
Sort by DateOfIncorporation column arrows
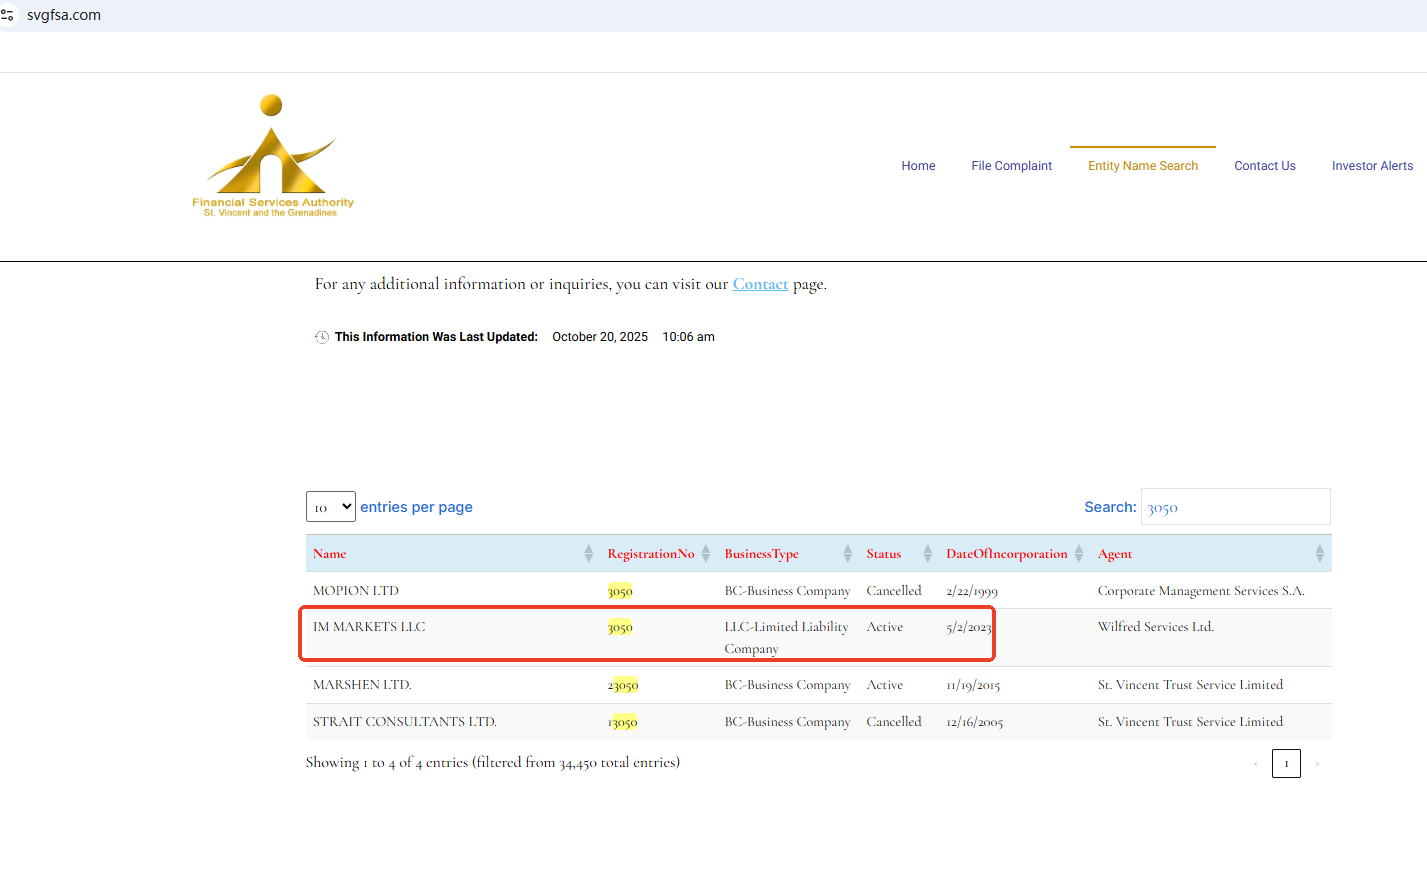pos(1078,554)
